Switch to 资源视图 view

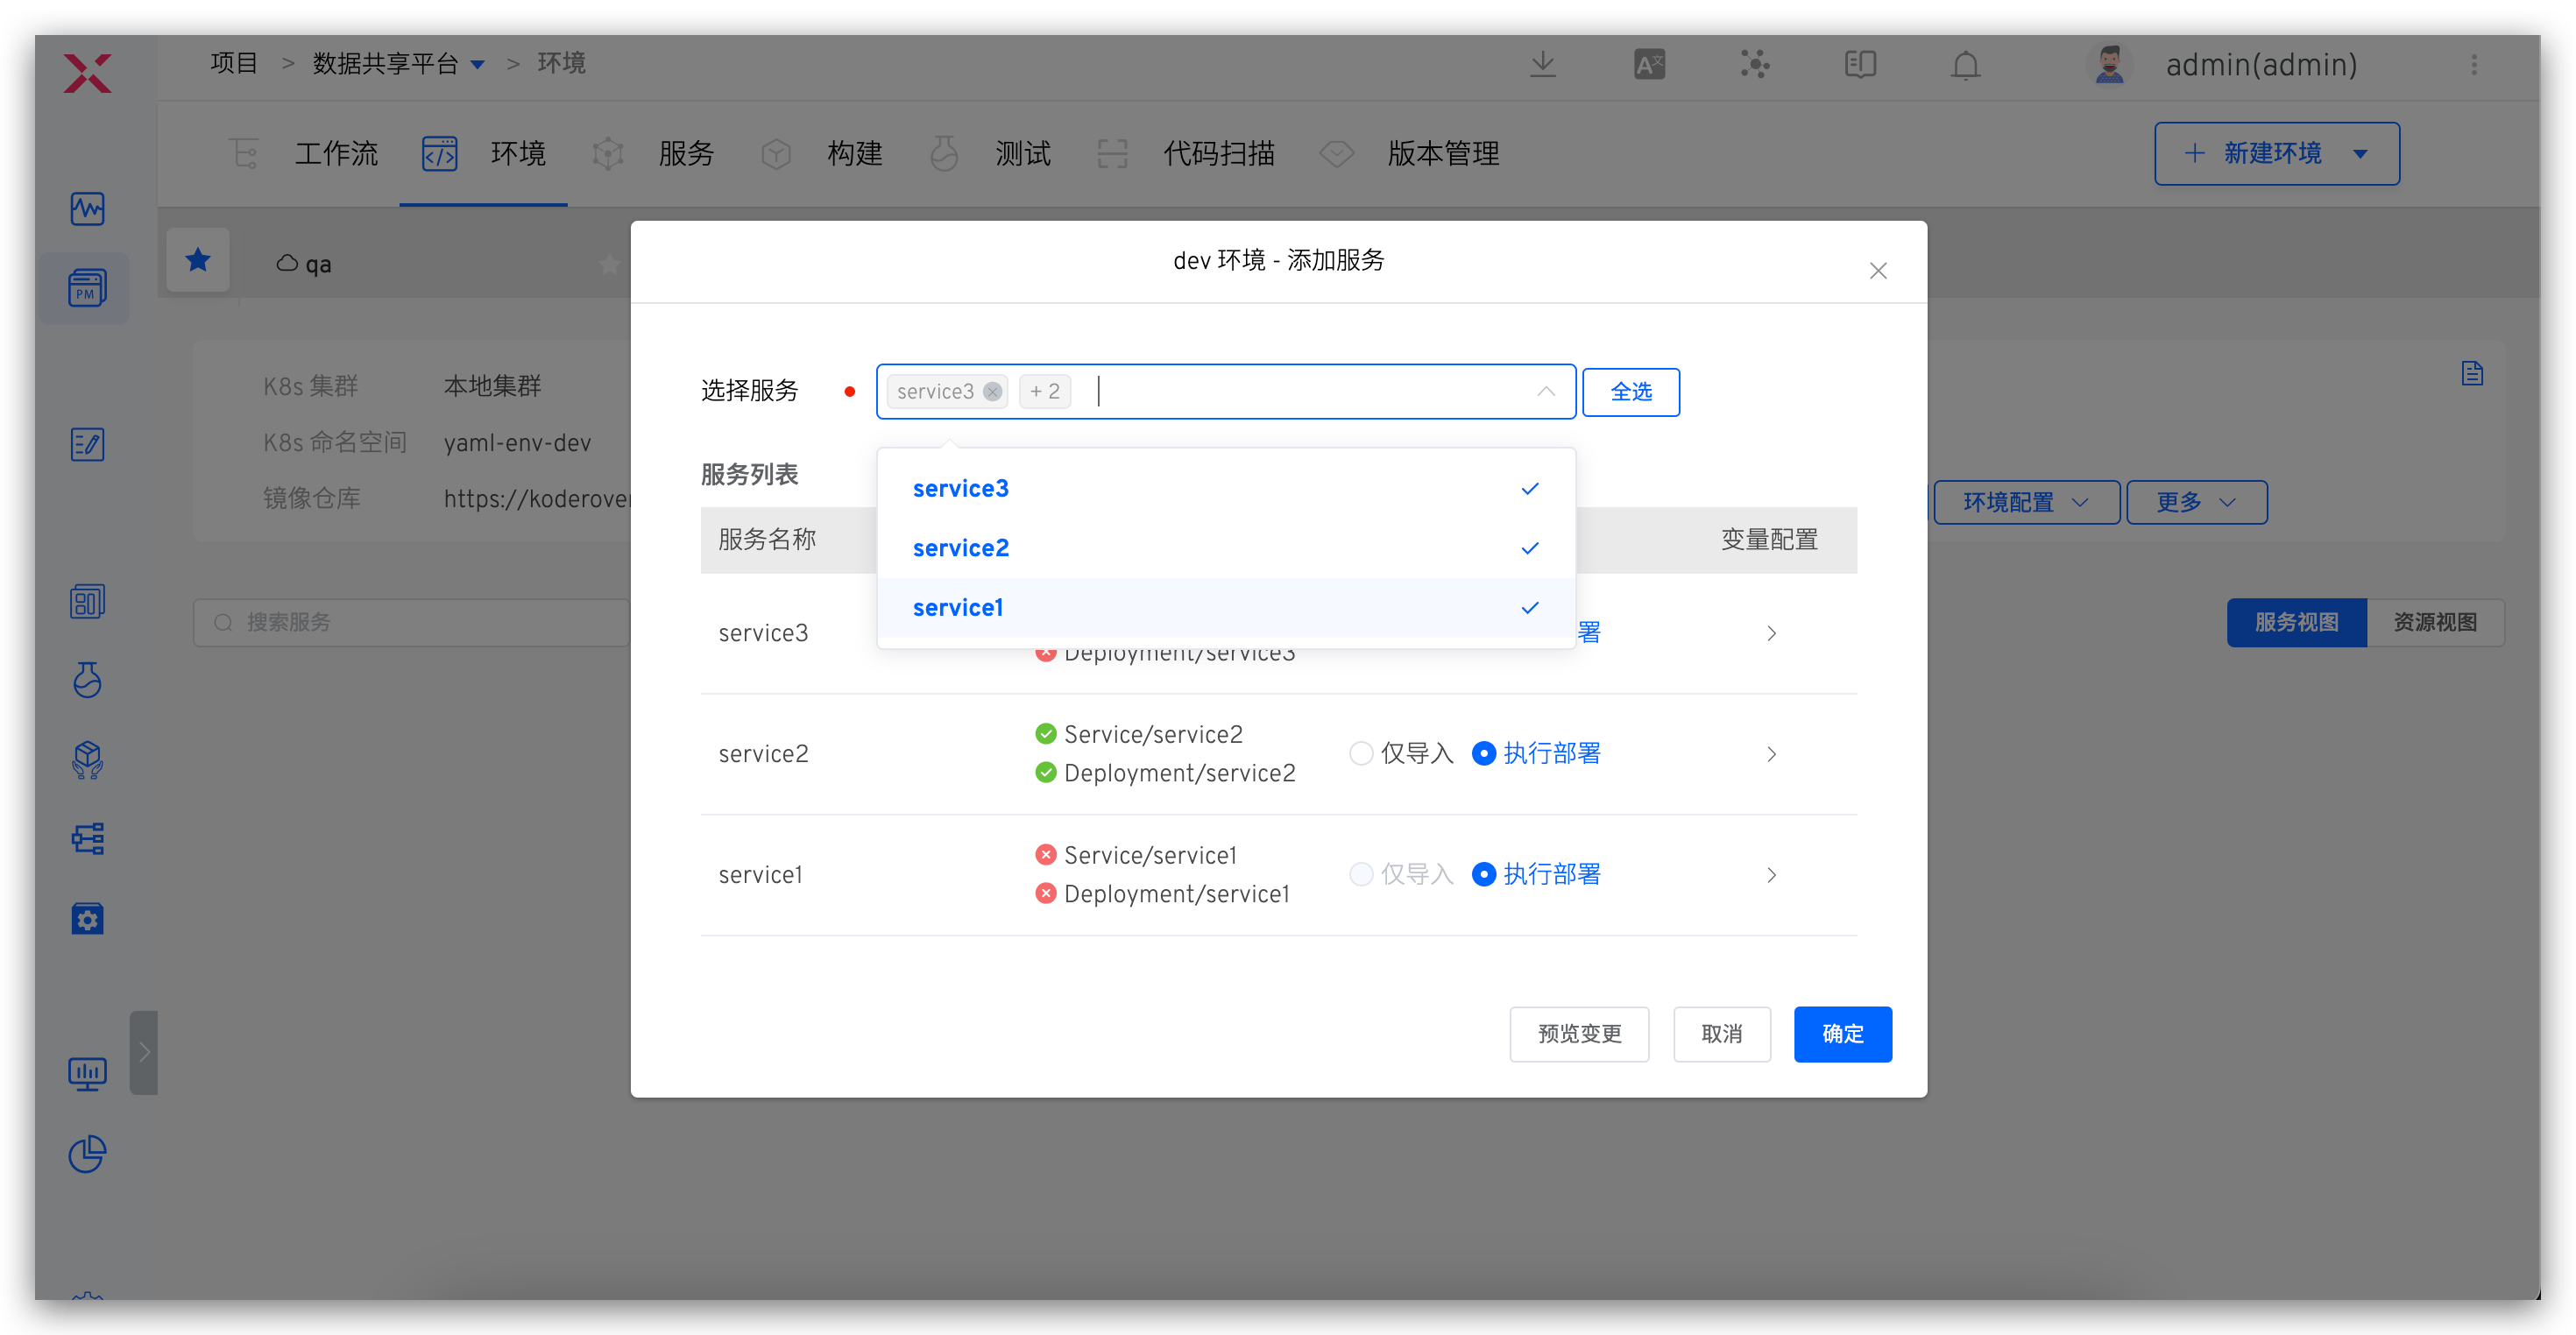[2435, 623]
